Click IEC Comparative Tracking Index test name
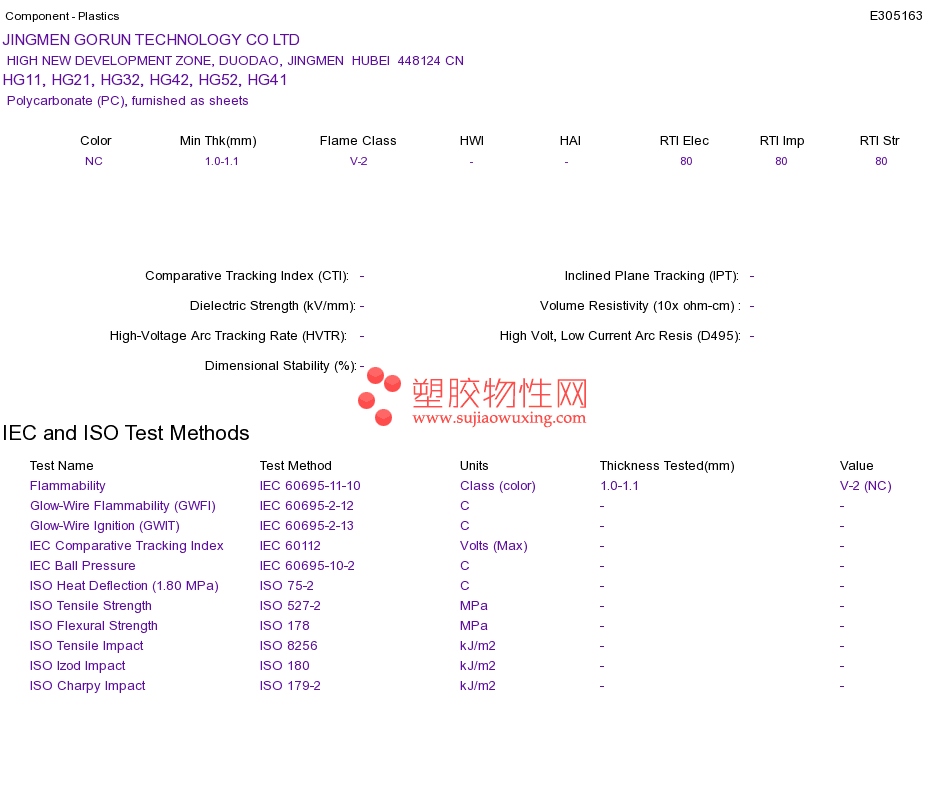The image size is (950, 800). click(x=127, y=545)
